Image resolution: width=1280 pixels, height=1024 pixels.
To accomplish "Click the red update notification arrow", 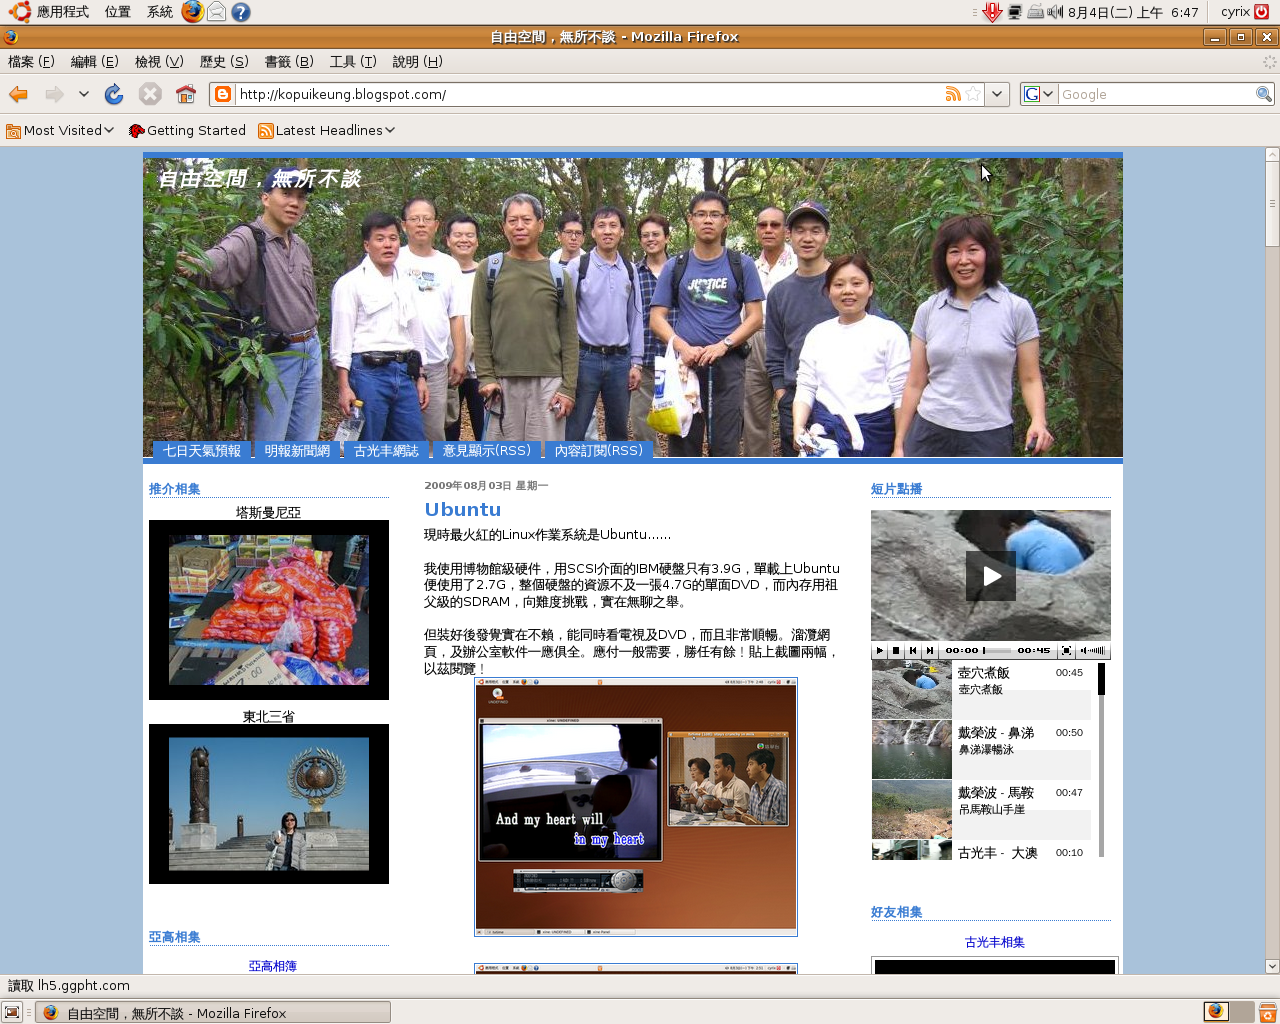I will pos(992,12).
